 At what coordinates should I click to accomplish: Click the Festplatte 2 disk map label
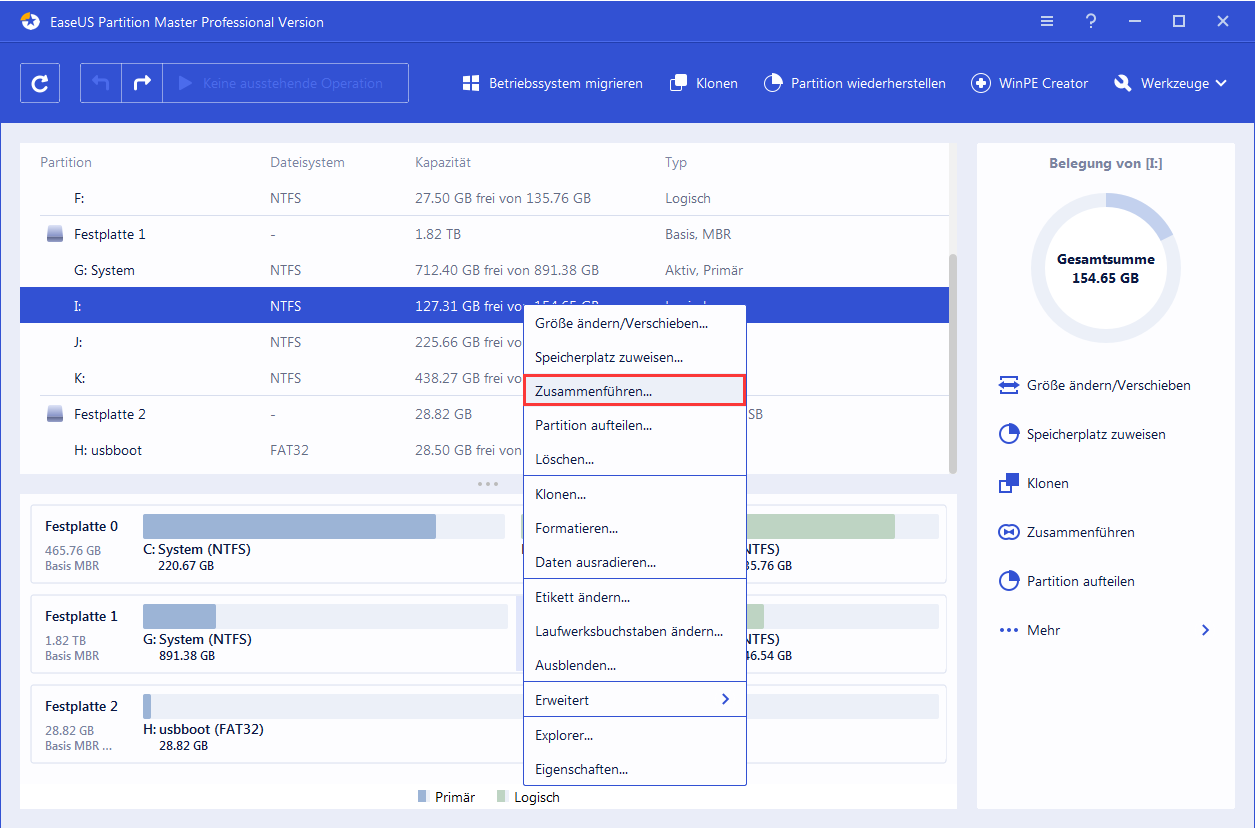(81, 706)
